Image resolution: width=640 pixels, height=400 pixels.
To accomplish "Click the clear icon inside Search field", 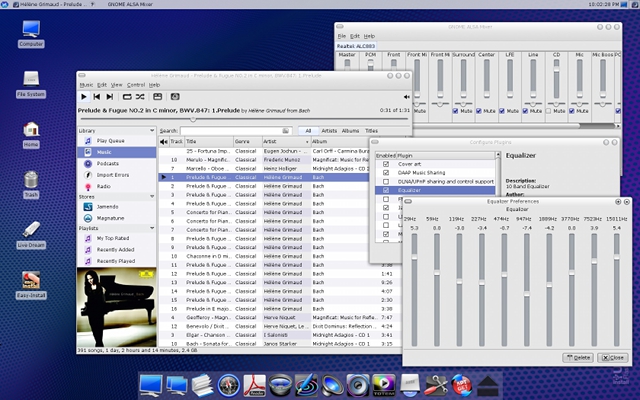I will coord(286,131).
